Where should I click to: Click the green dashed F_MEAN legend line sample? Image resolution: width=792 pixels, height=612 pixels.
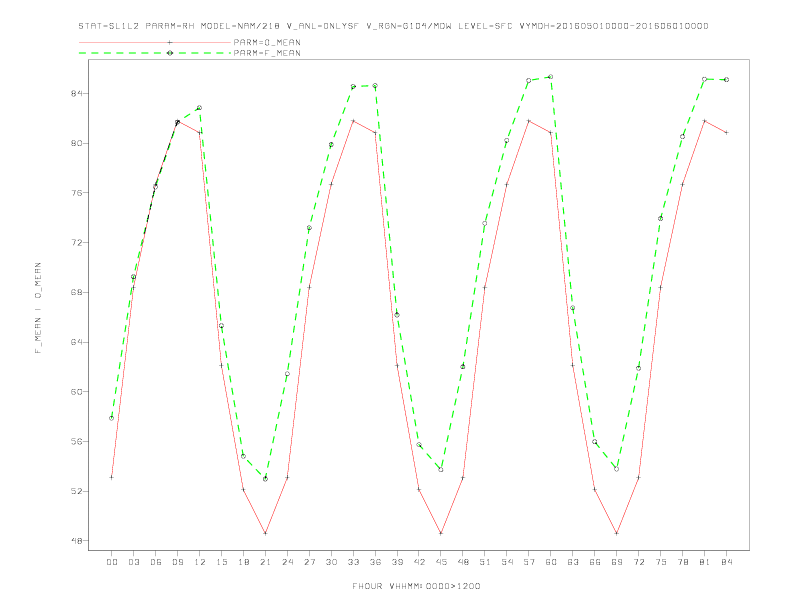tap(155, 53)
